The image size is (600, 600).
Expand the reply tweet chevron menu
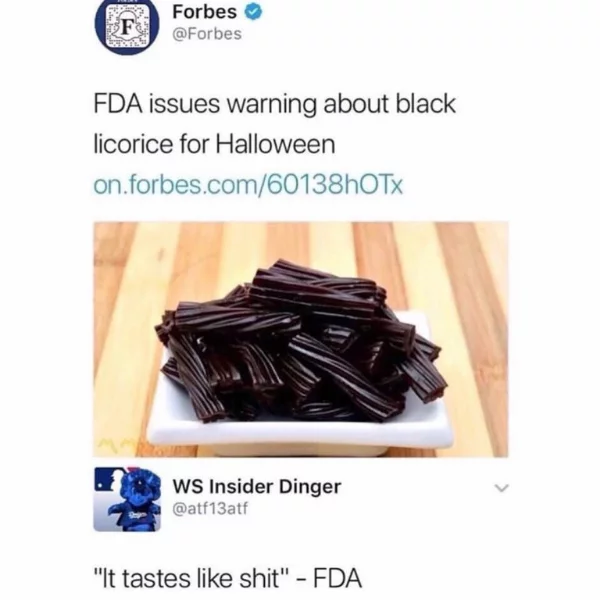[x=501, y=488]
